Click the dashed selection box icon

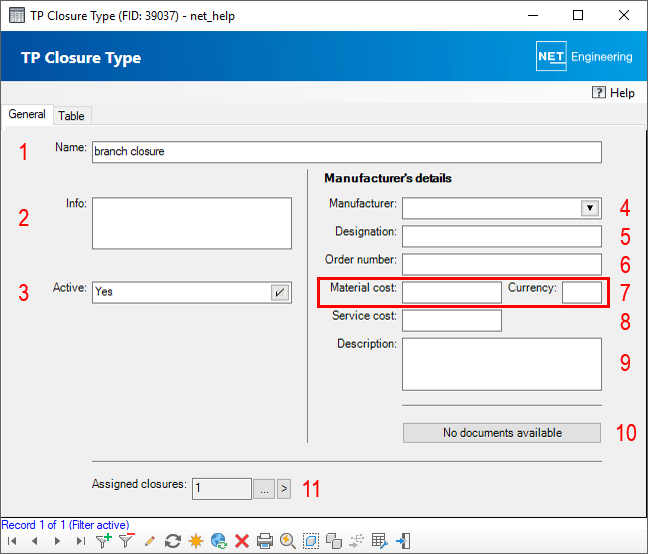[311, 541]
